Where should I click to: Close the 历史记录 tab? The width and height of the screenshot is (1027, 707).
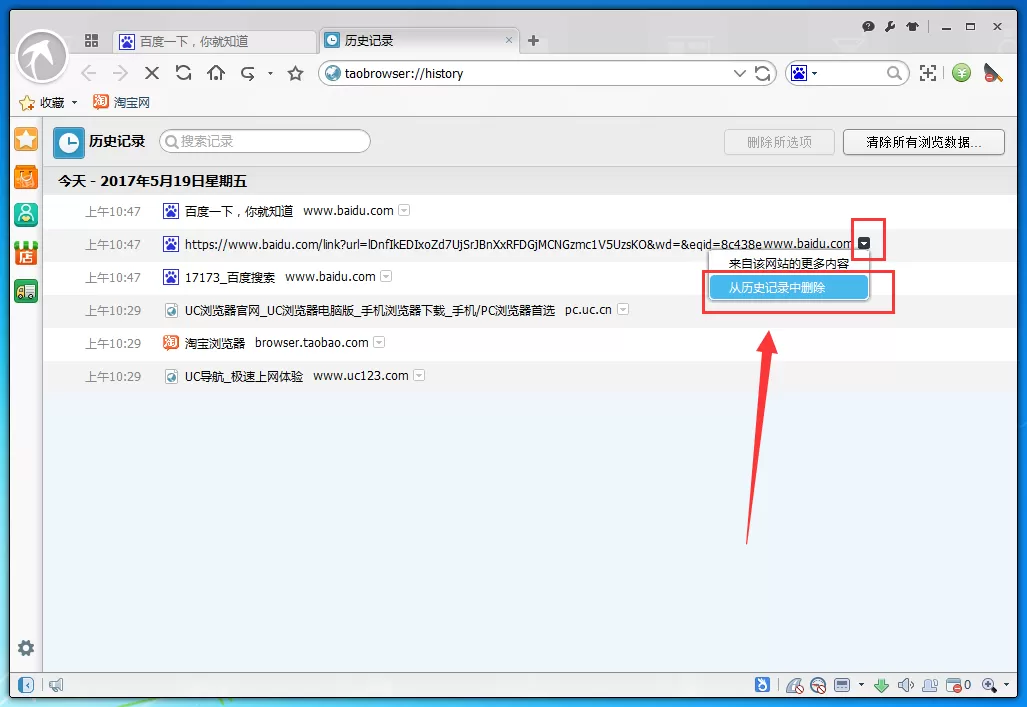pos(509,40)
